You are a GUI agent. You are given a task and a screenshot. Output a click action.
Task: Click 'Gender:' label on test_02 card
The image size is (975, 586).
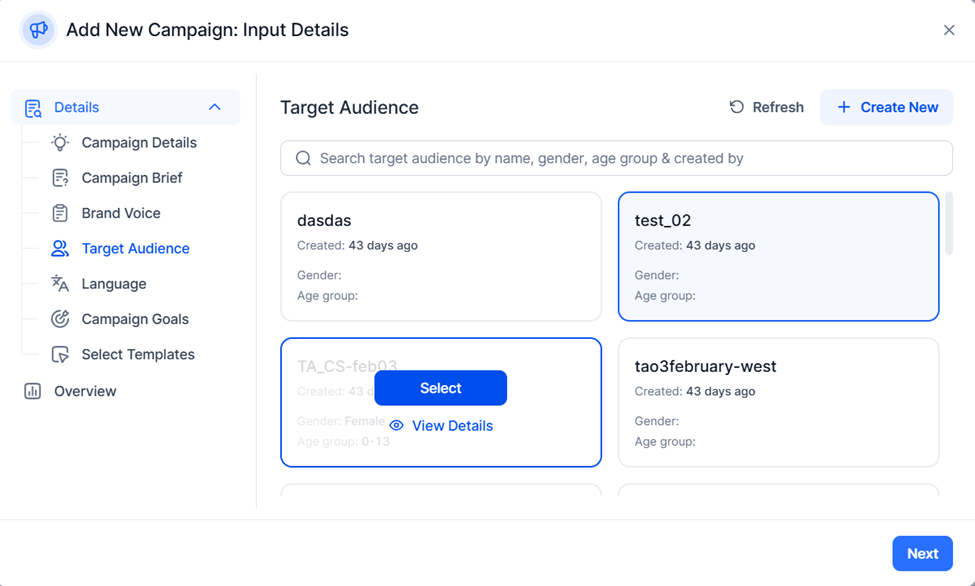657,275
